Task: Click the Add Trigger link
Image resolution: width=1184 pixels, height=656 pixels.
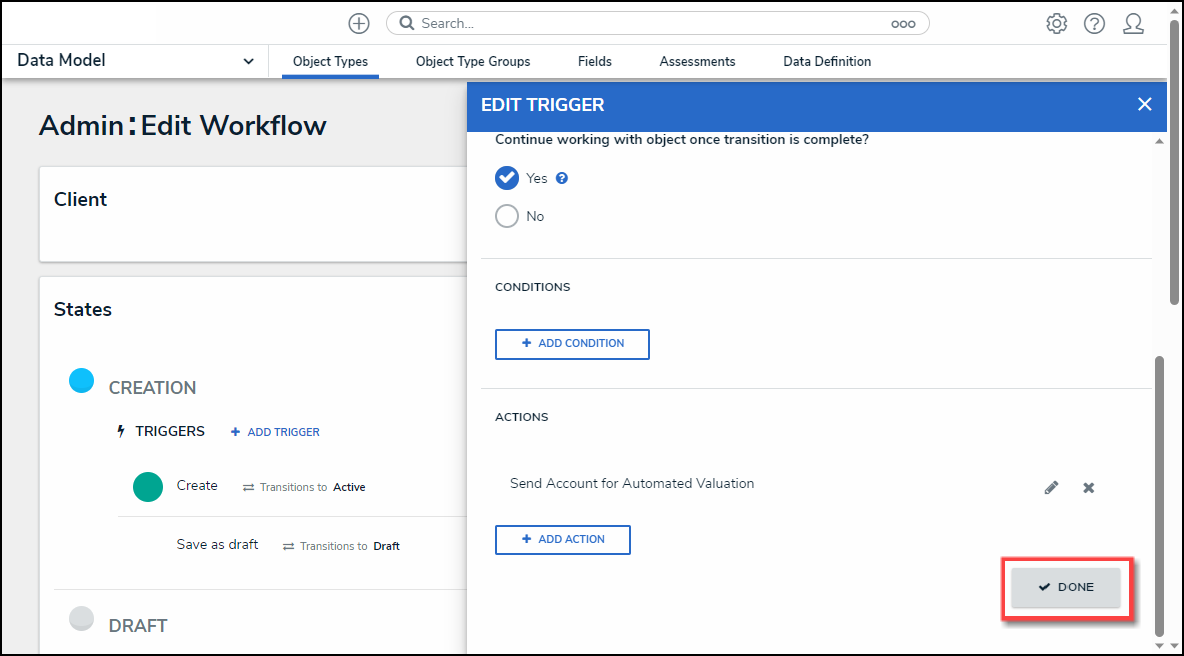Action: pos(275,432)
